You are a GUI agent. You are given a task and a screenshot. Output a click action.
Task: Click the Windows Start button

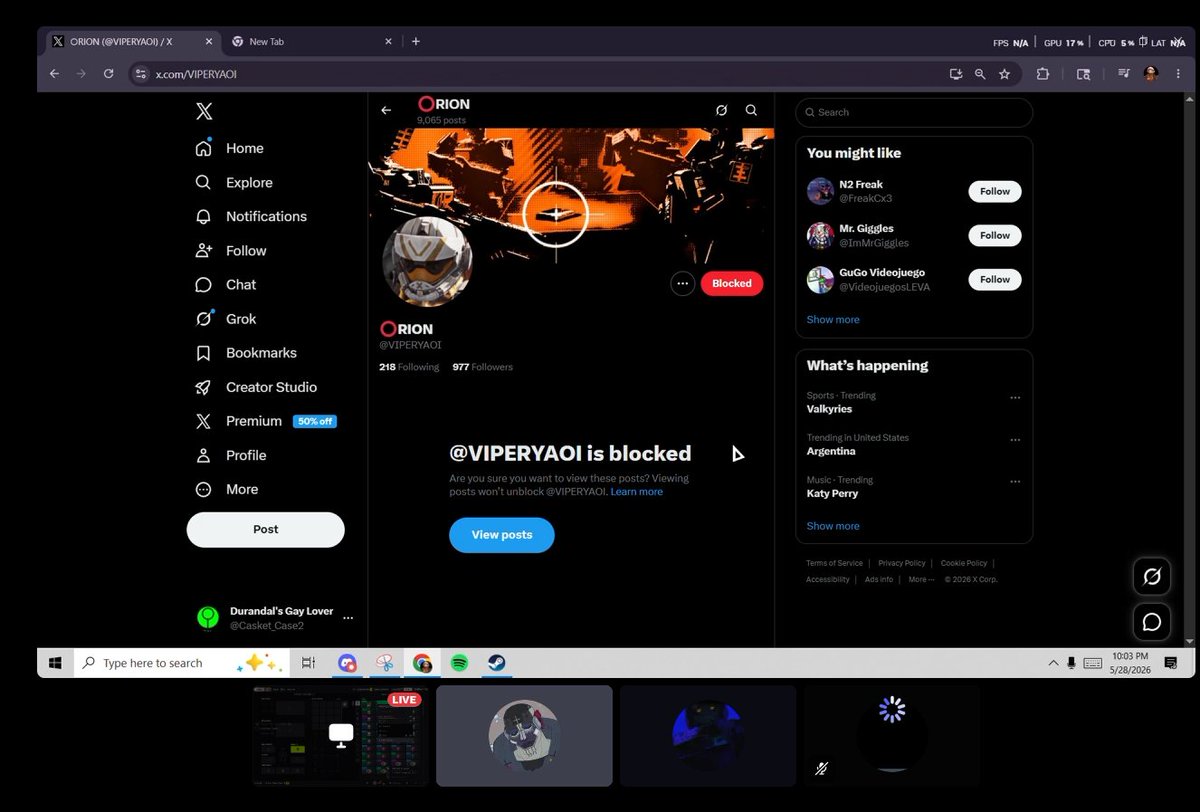(55, 663)
